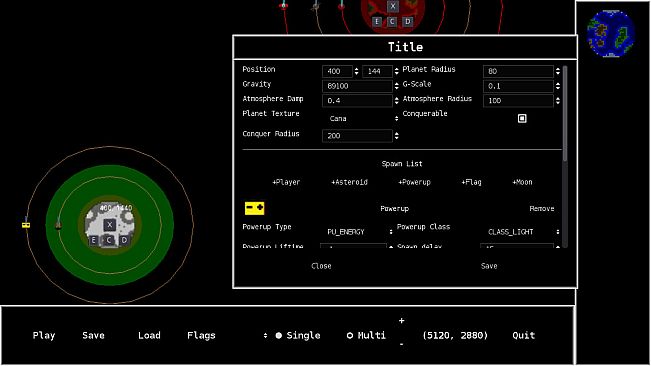Screen dimensions: 651x366
Task: Click the stepper arrows left of Single
Action: [265, 335]
